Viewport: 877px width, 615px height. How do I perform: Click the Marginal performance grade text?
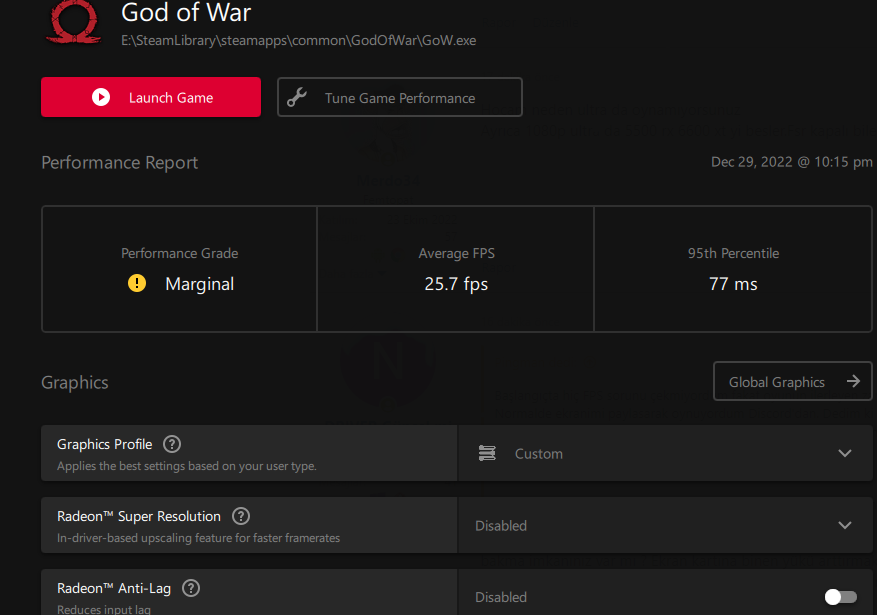click(200, 284)
